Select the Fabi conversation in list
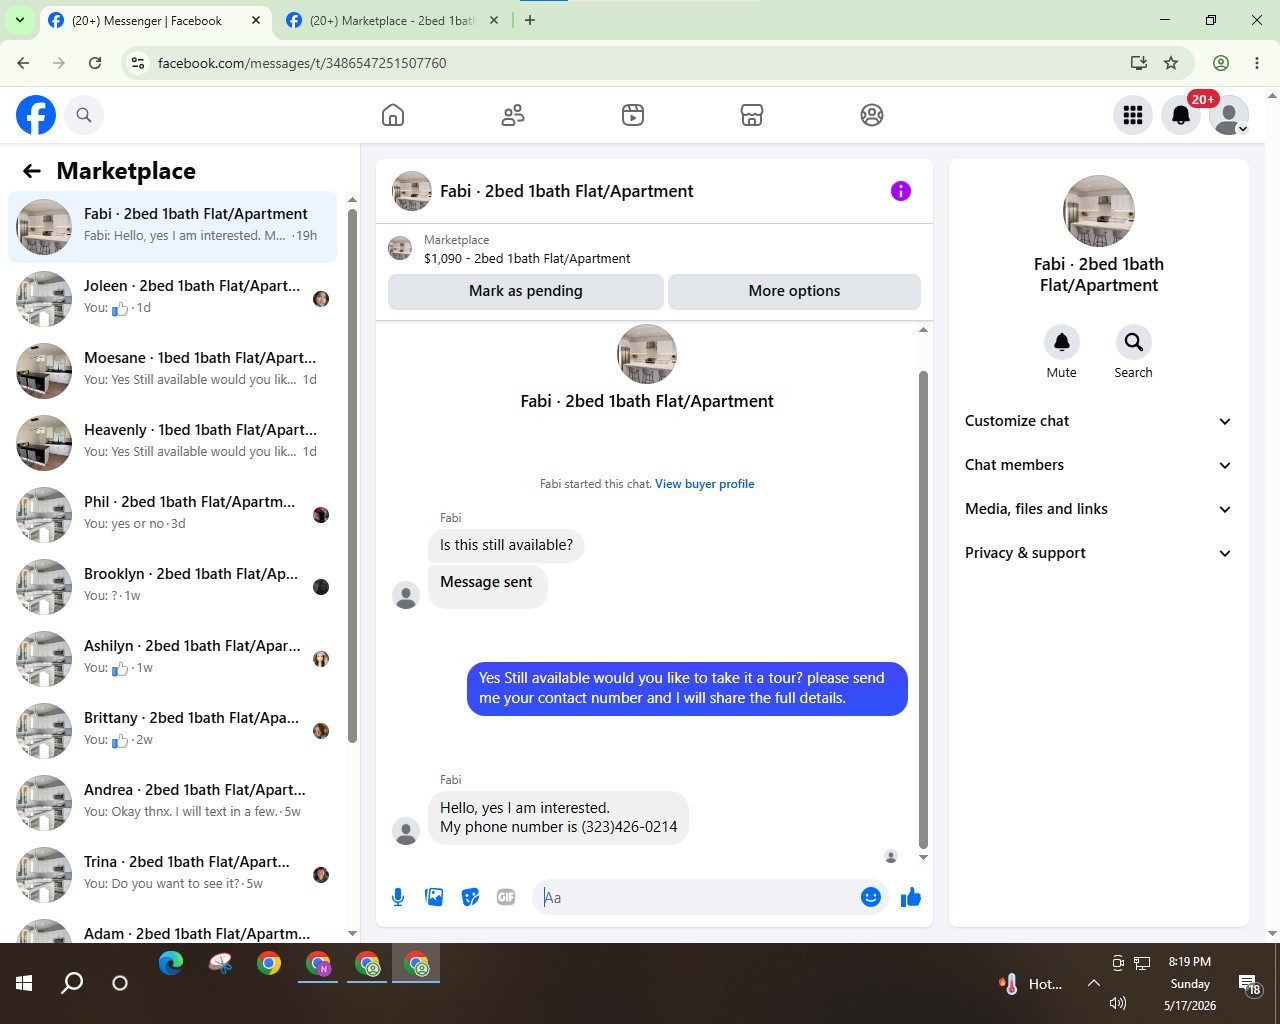This screenshot has height=1024, width=1280. coord(173,226)
